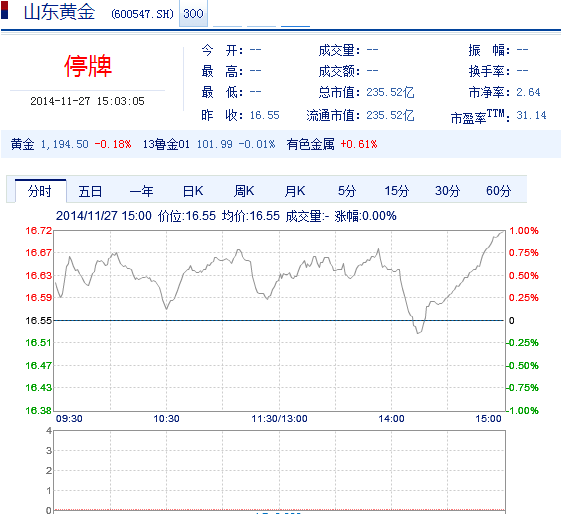Viewport: 561px width, 514px height.
Task: Click the 总市值 value 235.52亿
Action: pos(390,92)
